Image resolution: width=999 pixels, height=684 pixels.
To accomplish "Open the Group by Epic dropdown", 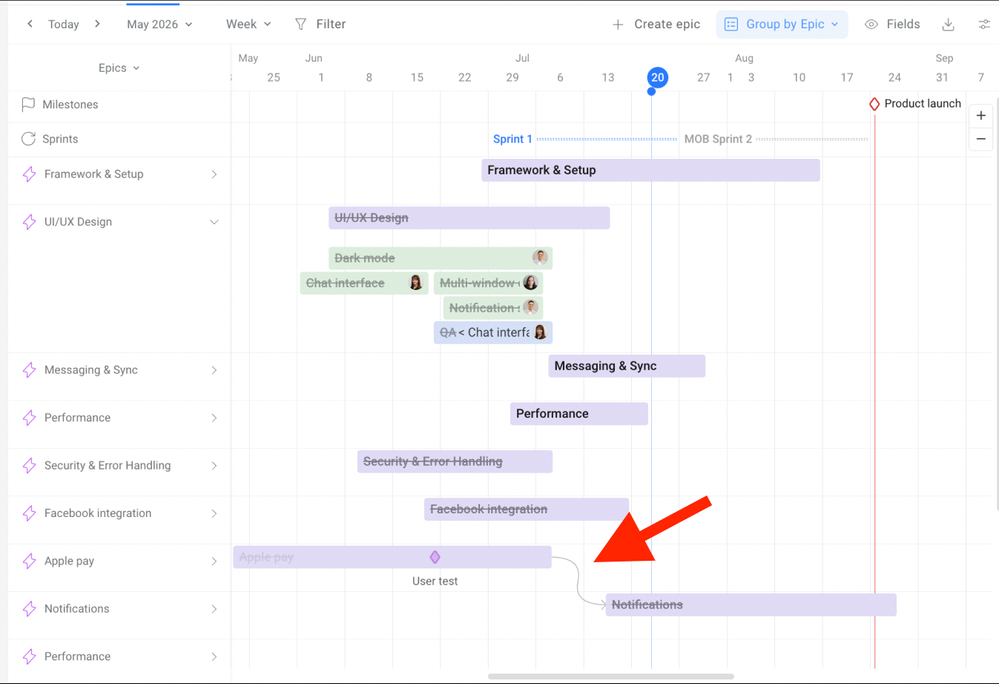I will (x=782, y=24).
